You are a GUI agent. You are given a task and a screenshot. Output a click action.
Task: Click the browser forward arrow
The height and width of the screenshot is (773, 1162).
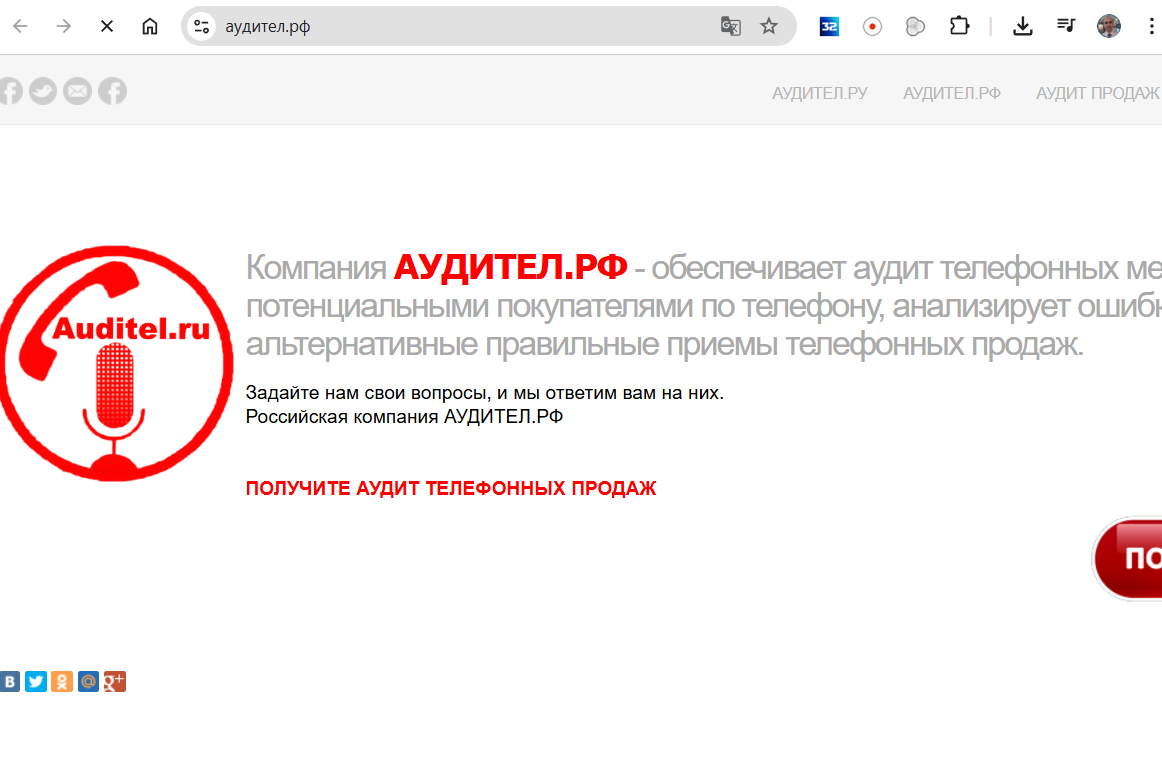pos(64,27)
